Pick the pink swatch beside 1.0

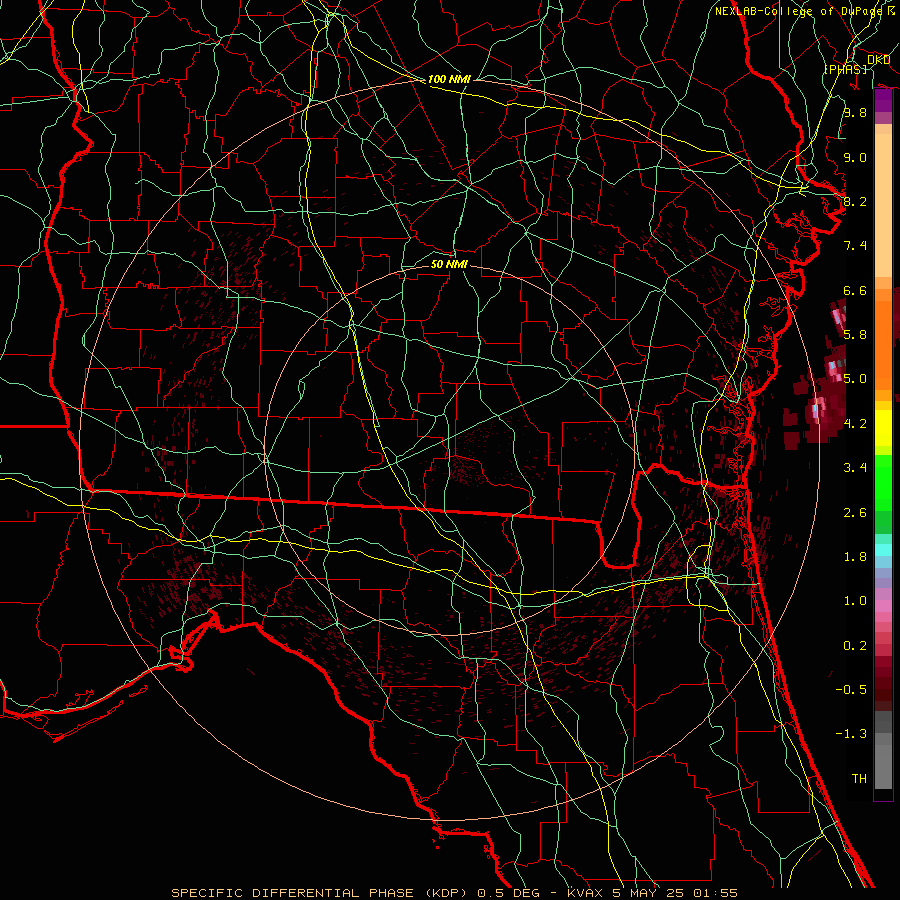tap(883, 606)
